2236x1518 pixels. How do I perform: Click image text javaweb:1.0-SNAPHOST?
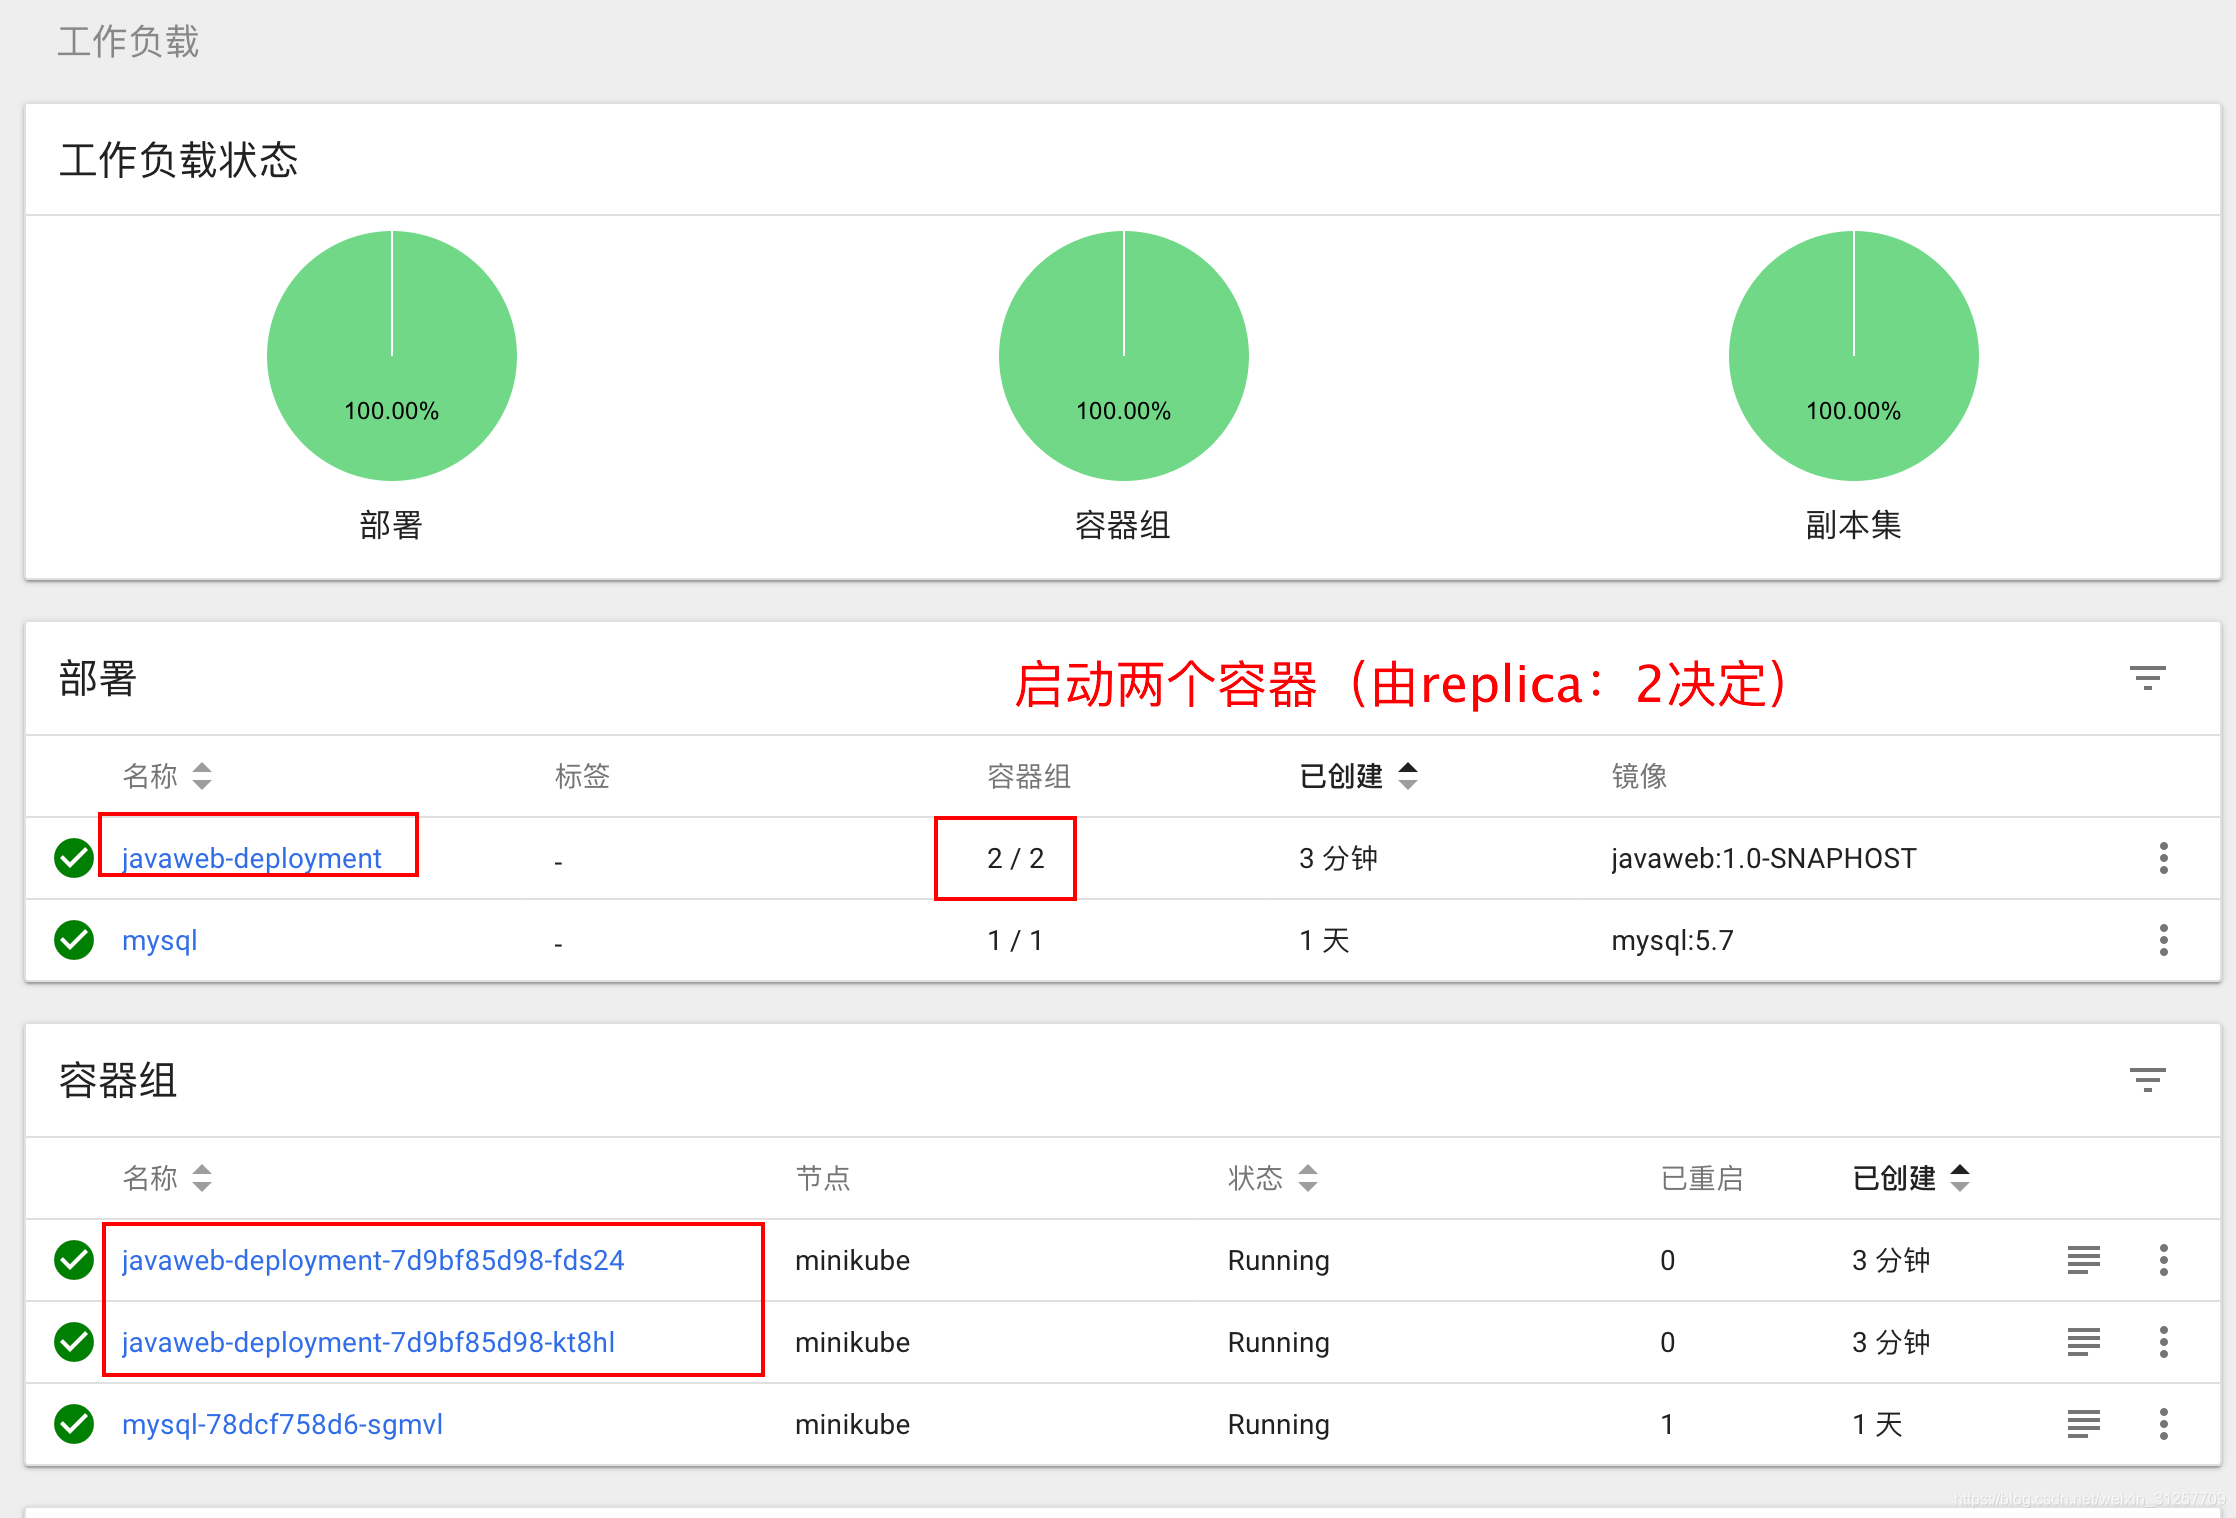click(x=1764, y=858)
